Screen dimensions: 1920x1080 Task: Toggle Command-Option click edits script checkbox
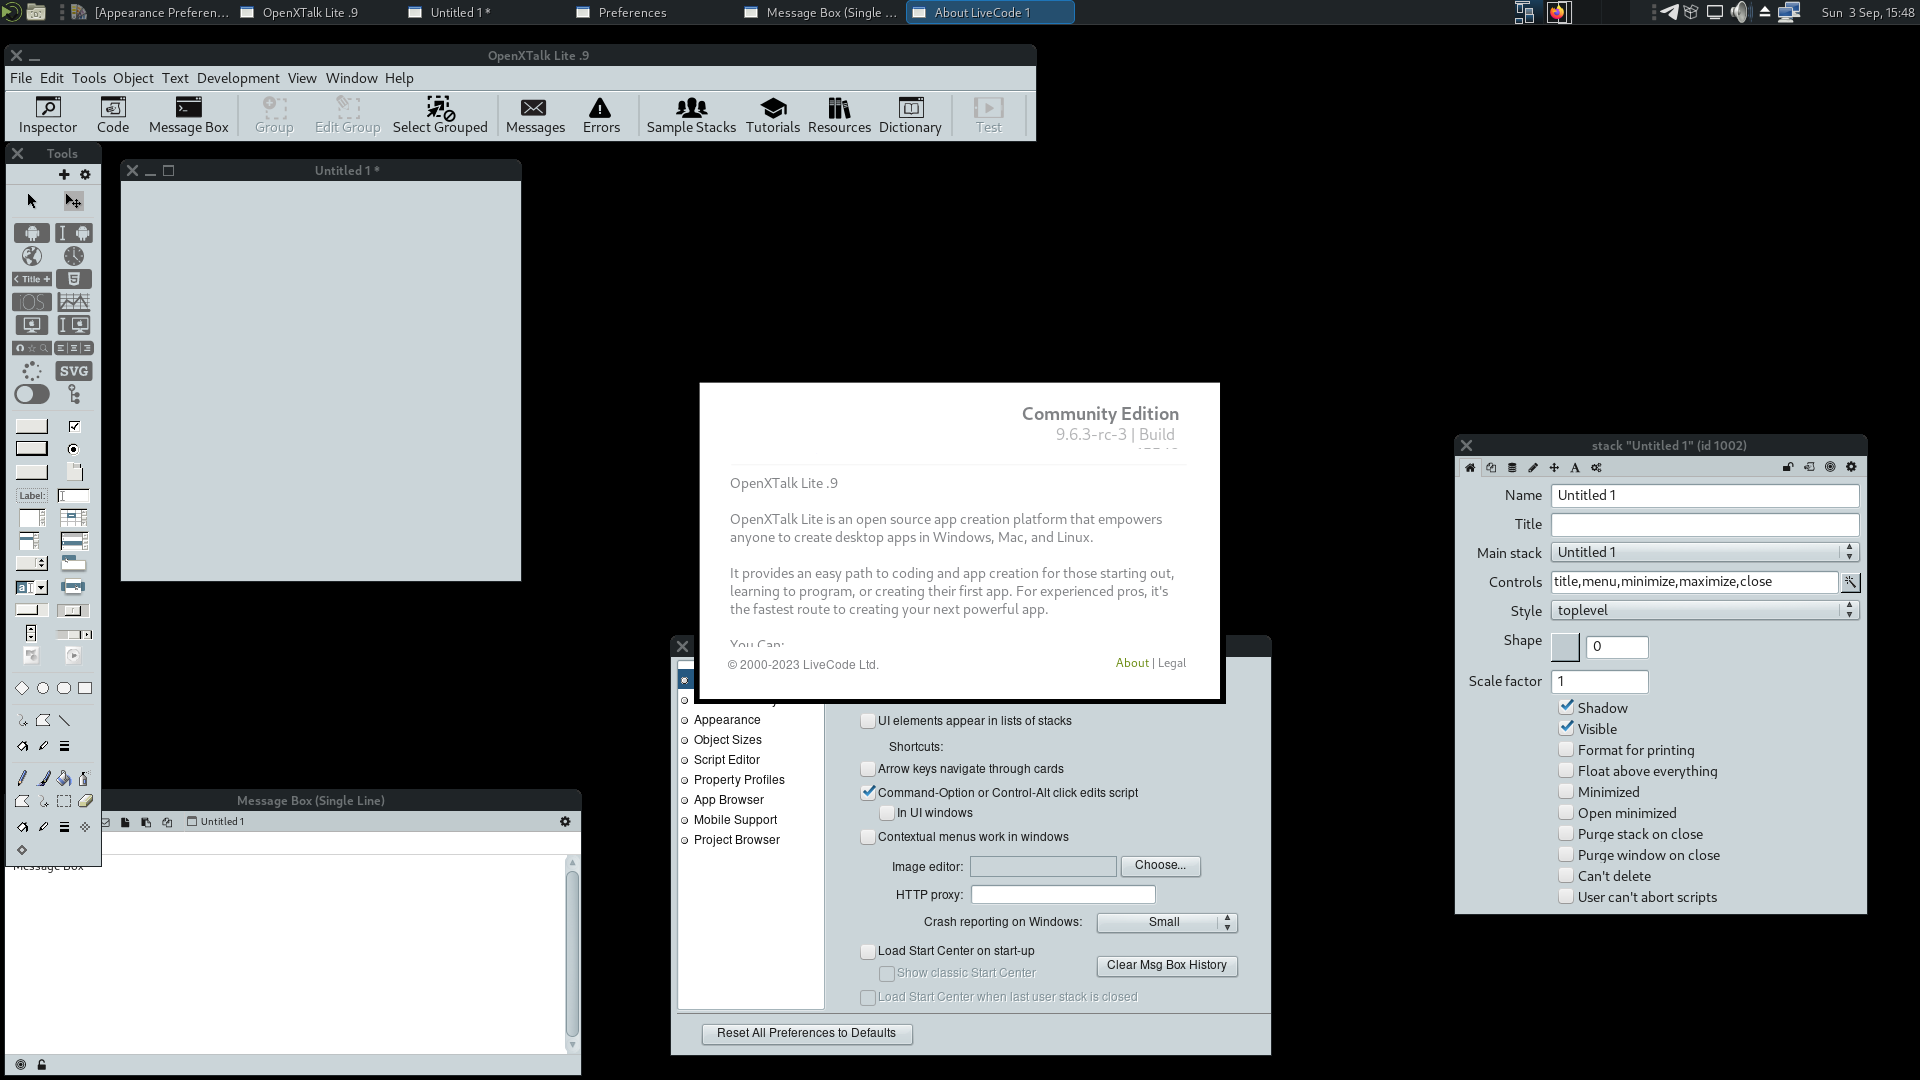868,792
